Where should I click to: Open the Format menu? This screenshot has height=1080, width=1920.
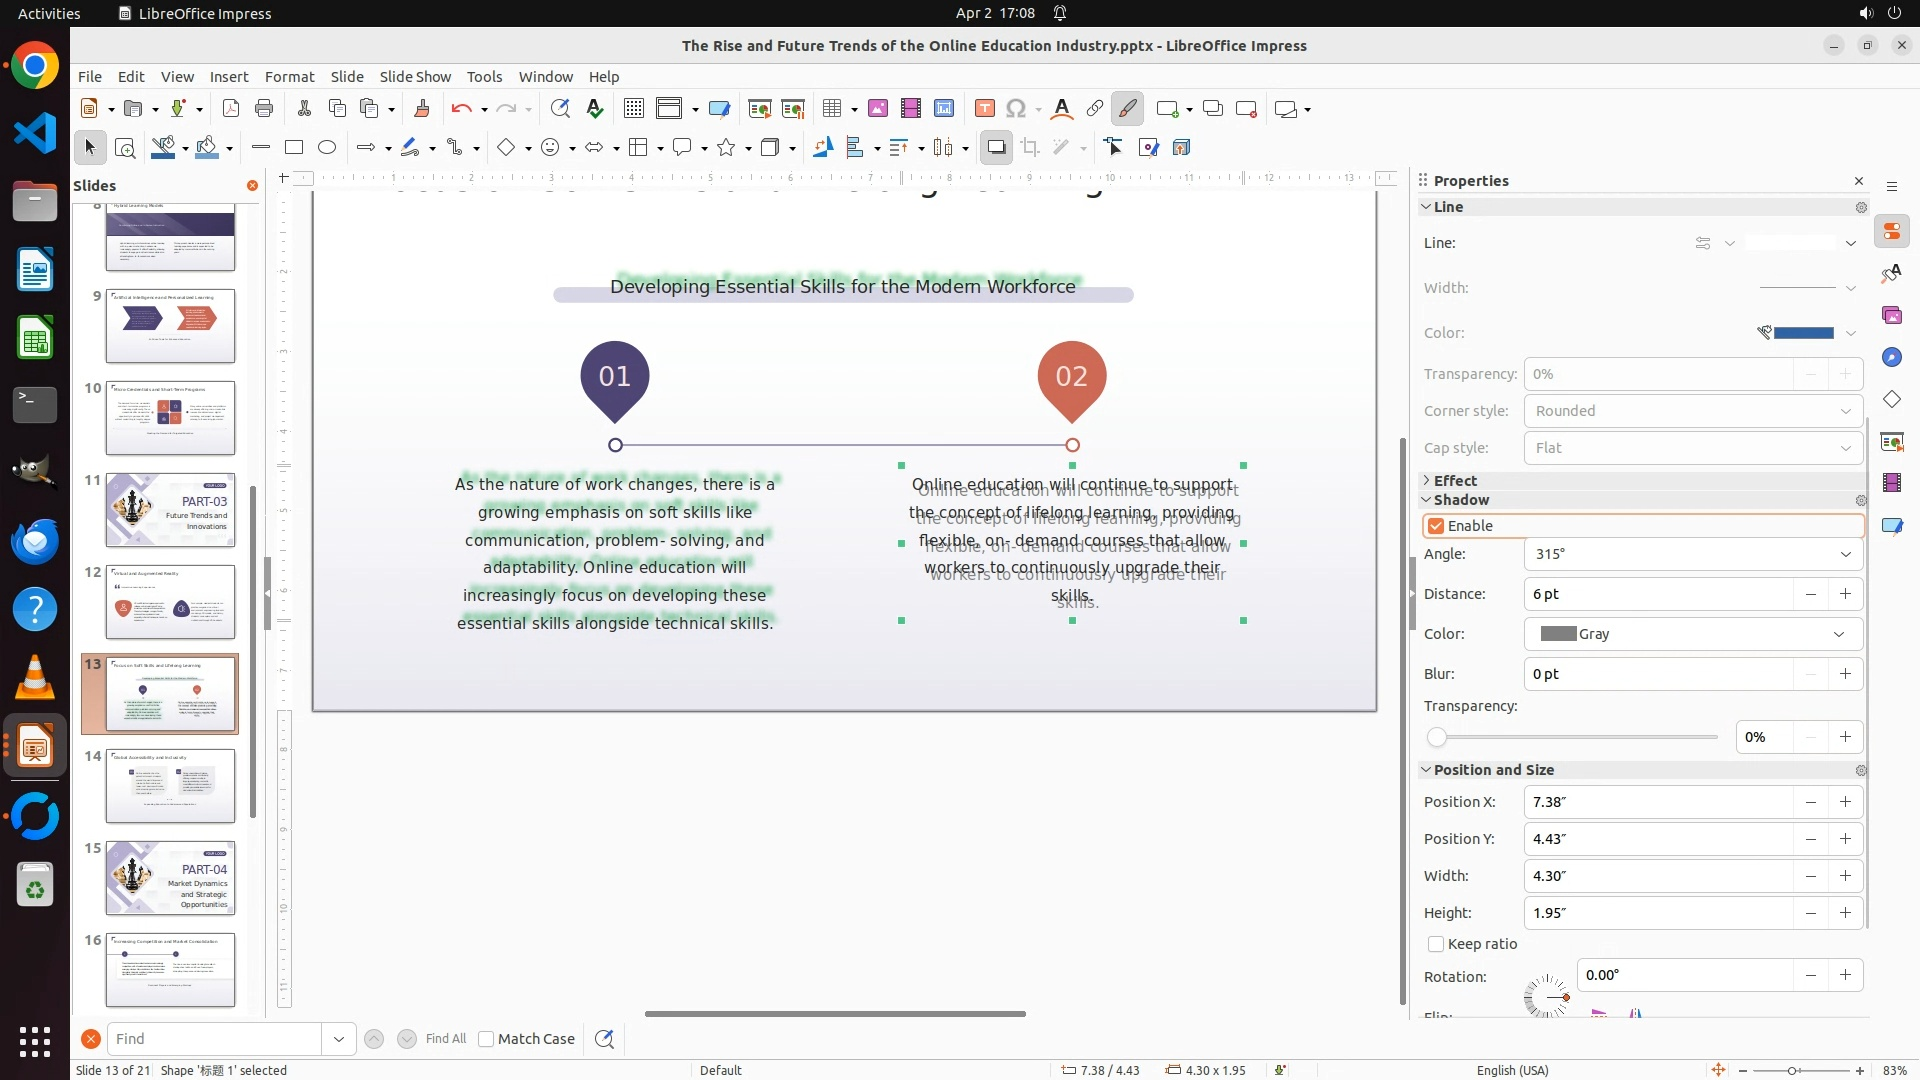pos(289,77)
